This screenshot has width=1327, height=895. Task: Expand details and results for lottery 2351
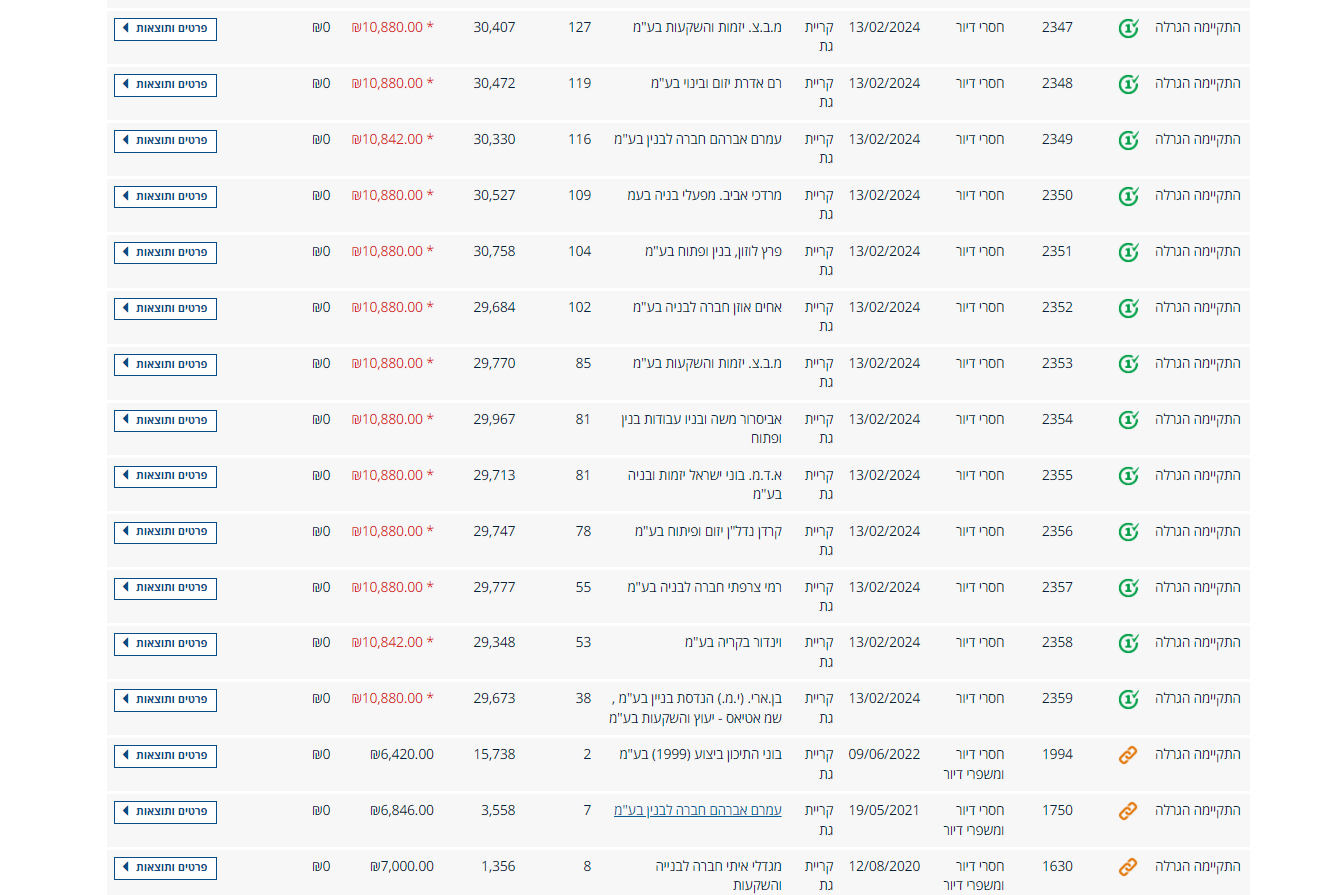165,252
